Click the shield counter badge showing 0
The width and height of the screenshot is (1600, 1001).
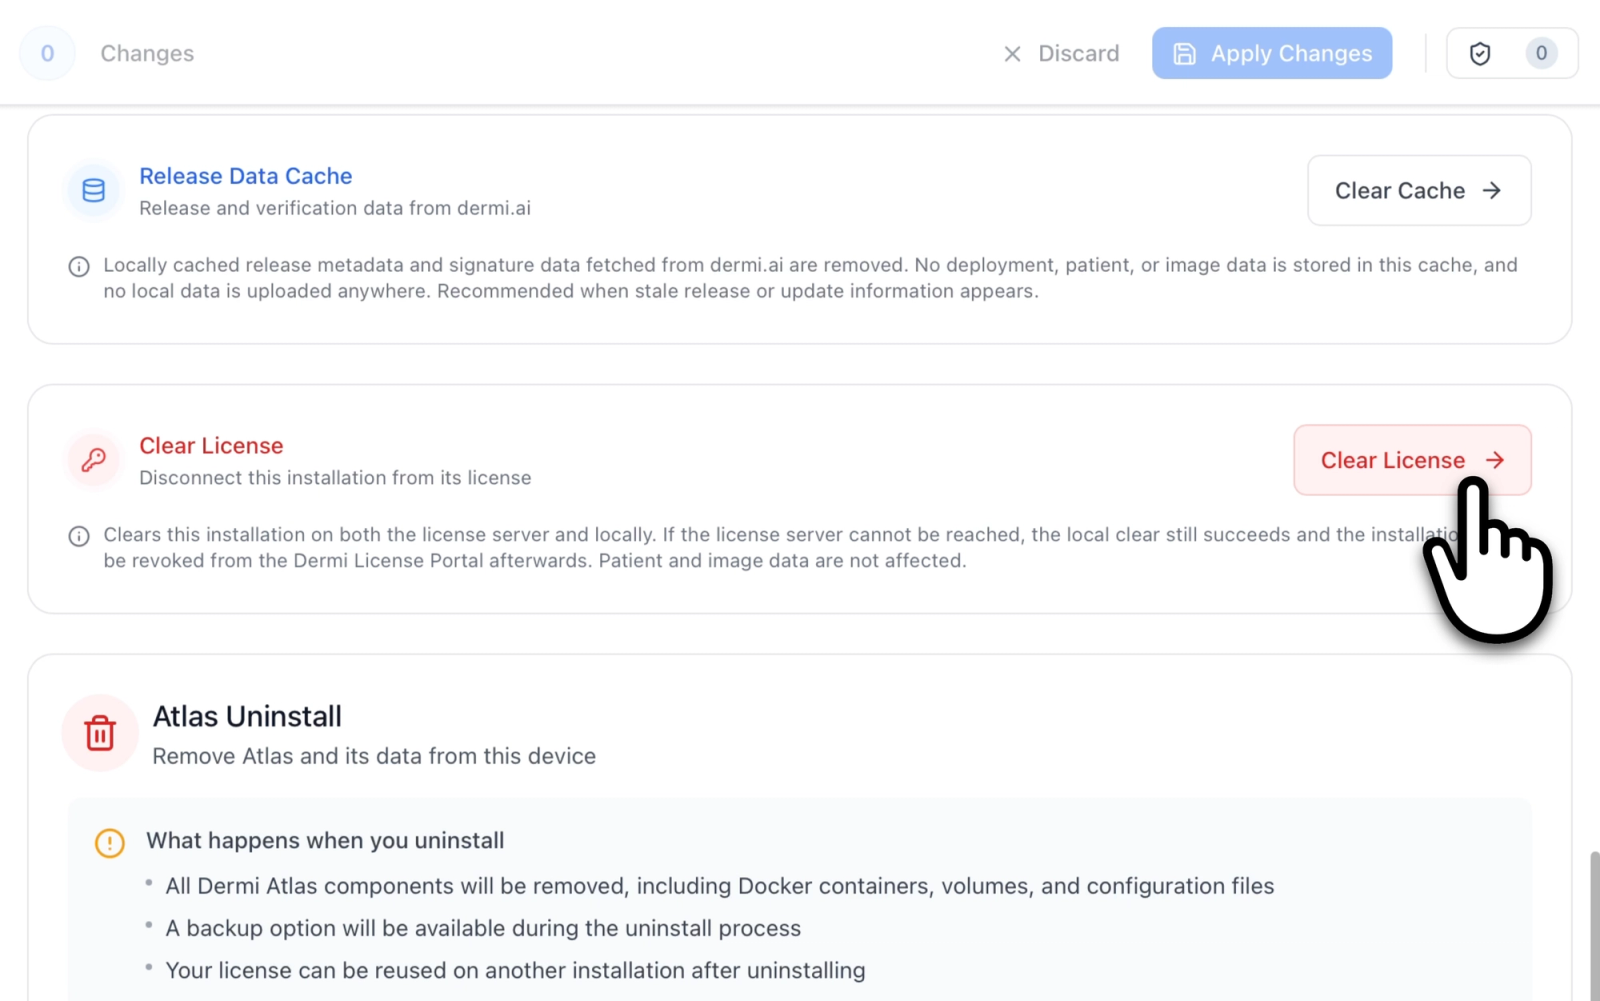1541,54
